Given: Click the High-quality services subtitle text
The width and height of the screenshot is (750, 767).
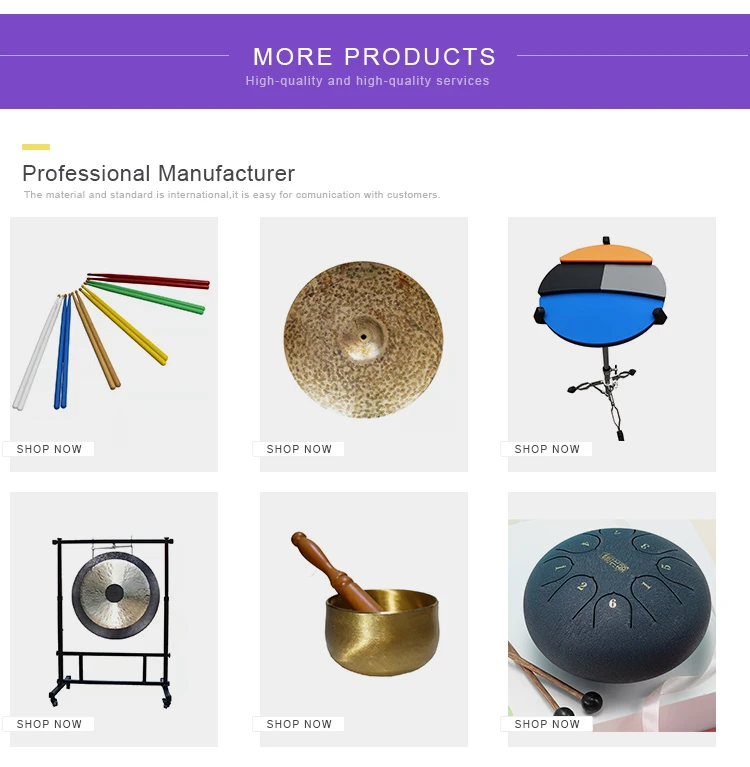Looking at the screenshot, I should tap(367, 81).
